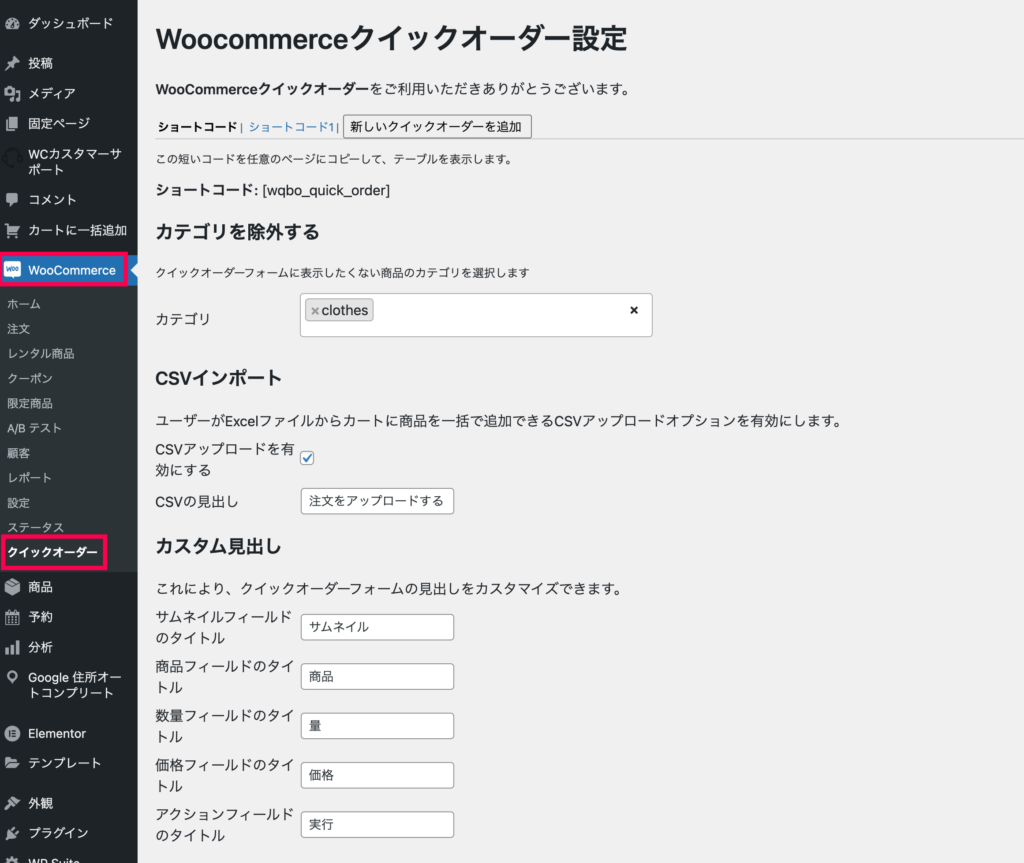Click 新しいクイックオーダーを追加 button
This screenshot has height=863, width=1024.
click(x=437, y=127)
